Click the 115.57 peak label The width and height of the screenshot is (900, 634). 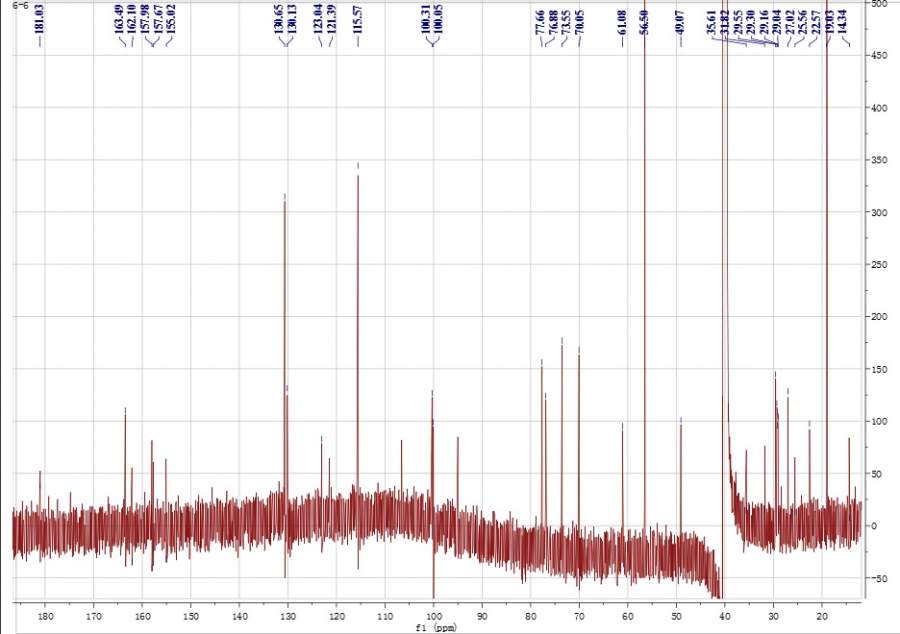click(358, 18)
